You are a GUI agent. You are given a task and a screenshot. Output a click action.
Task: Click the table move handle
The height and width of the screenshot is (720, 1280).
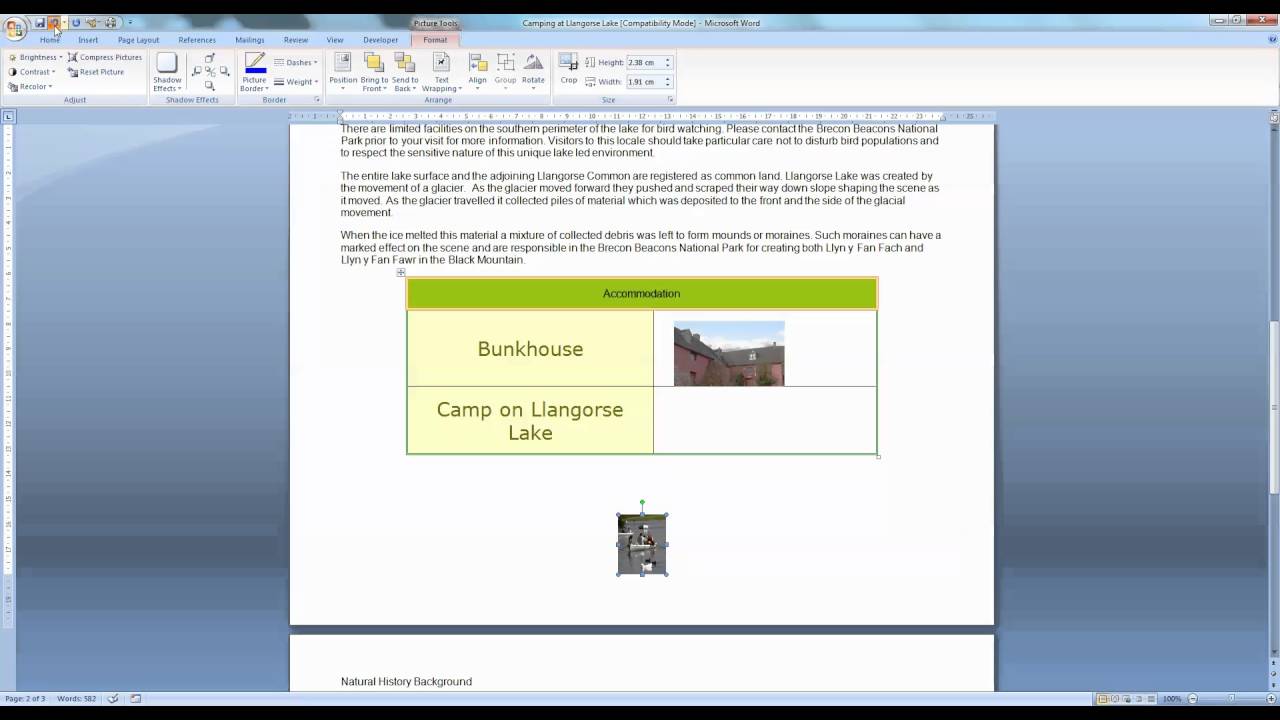(401, 272)
